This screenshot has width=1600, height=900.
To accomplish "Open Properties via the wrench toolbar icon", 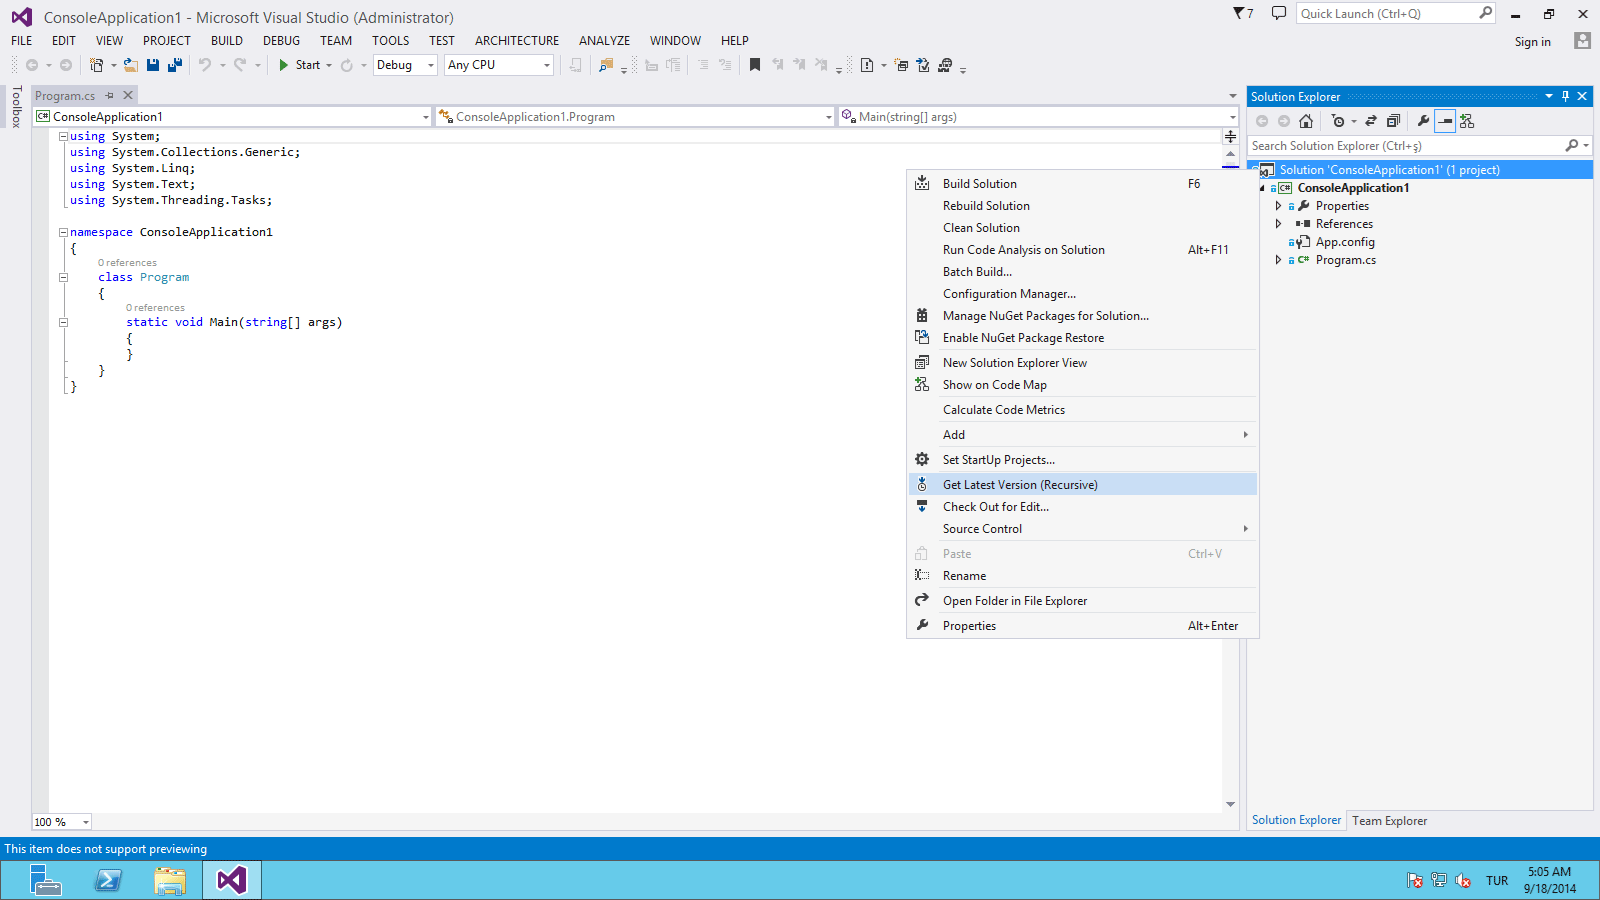I will tap(1423, 121).
